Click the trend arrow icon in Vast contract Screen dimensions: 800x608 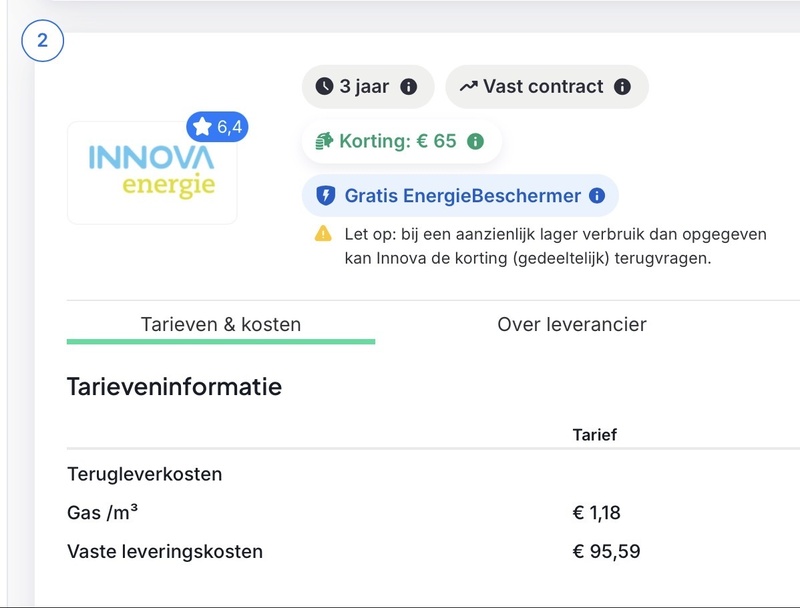(468, 87)
